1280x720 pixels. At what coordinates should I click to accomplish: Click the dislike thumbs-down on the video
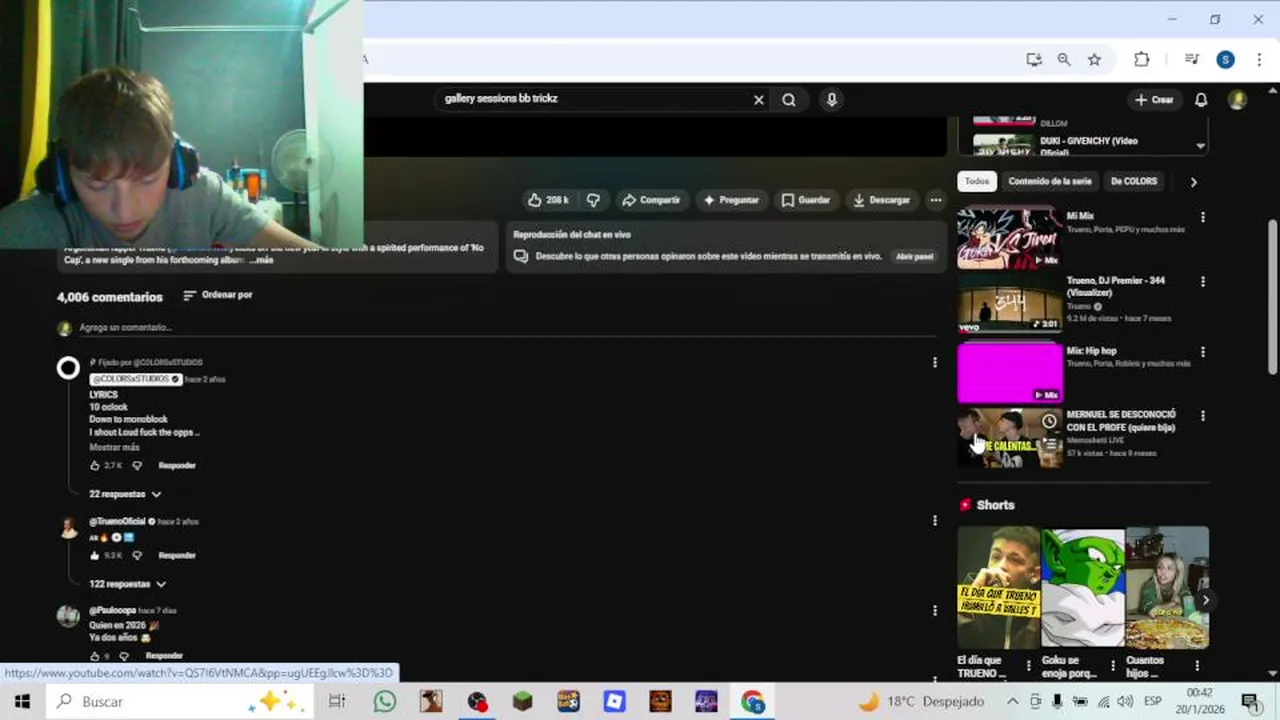(593, 200)
